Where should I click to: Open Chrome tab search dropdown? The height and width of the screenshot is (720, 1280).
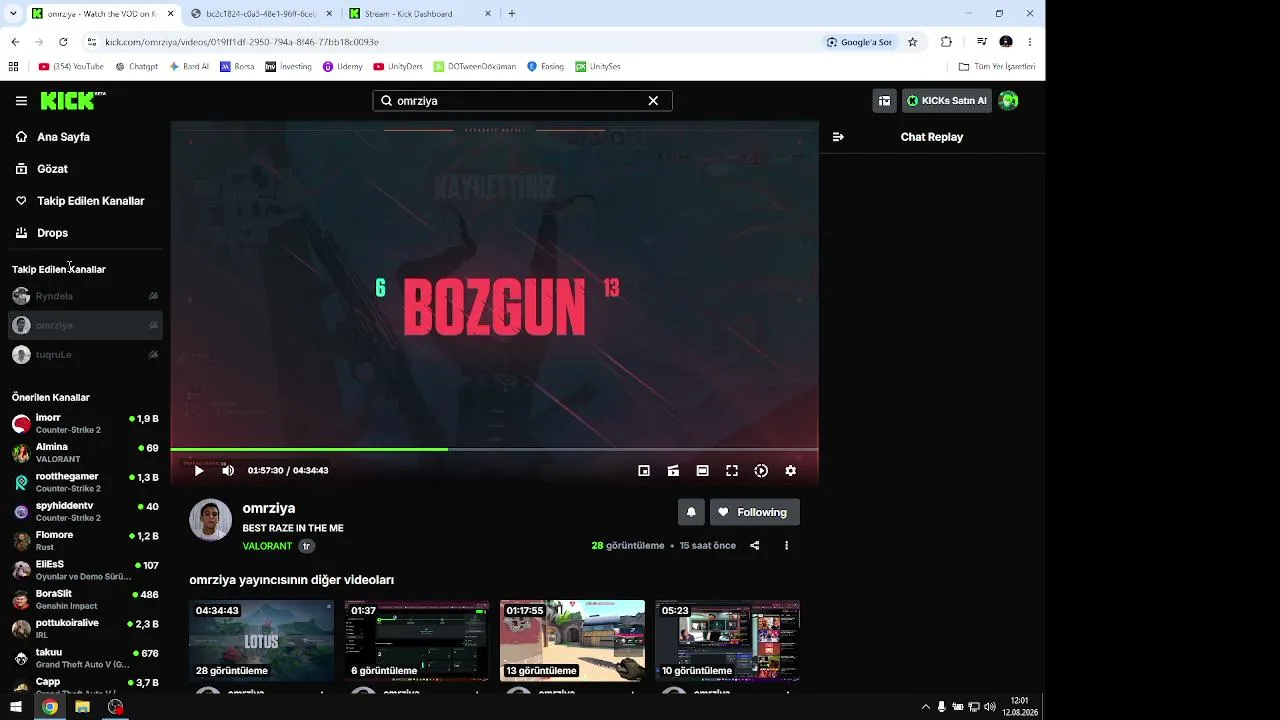(13, 14)
